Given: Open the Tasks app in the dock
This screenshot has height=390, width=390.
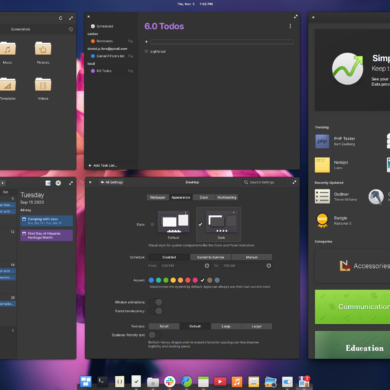Looking at the screenshot, I should click(x=136, y=381).
